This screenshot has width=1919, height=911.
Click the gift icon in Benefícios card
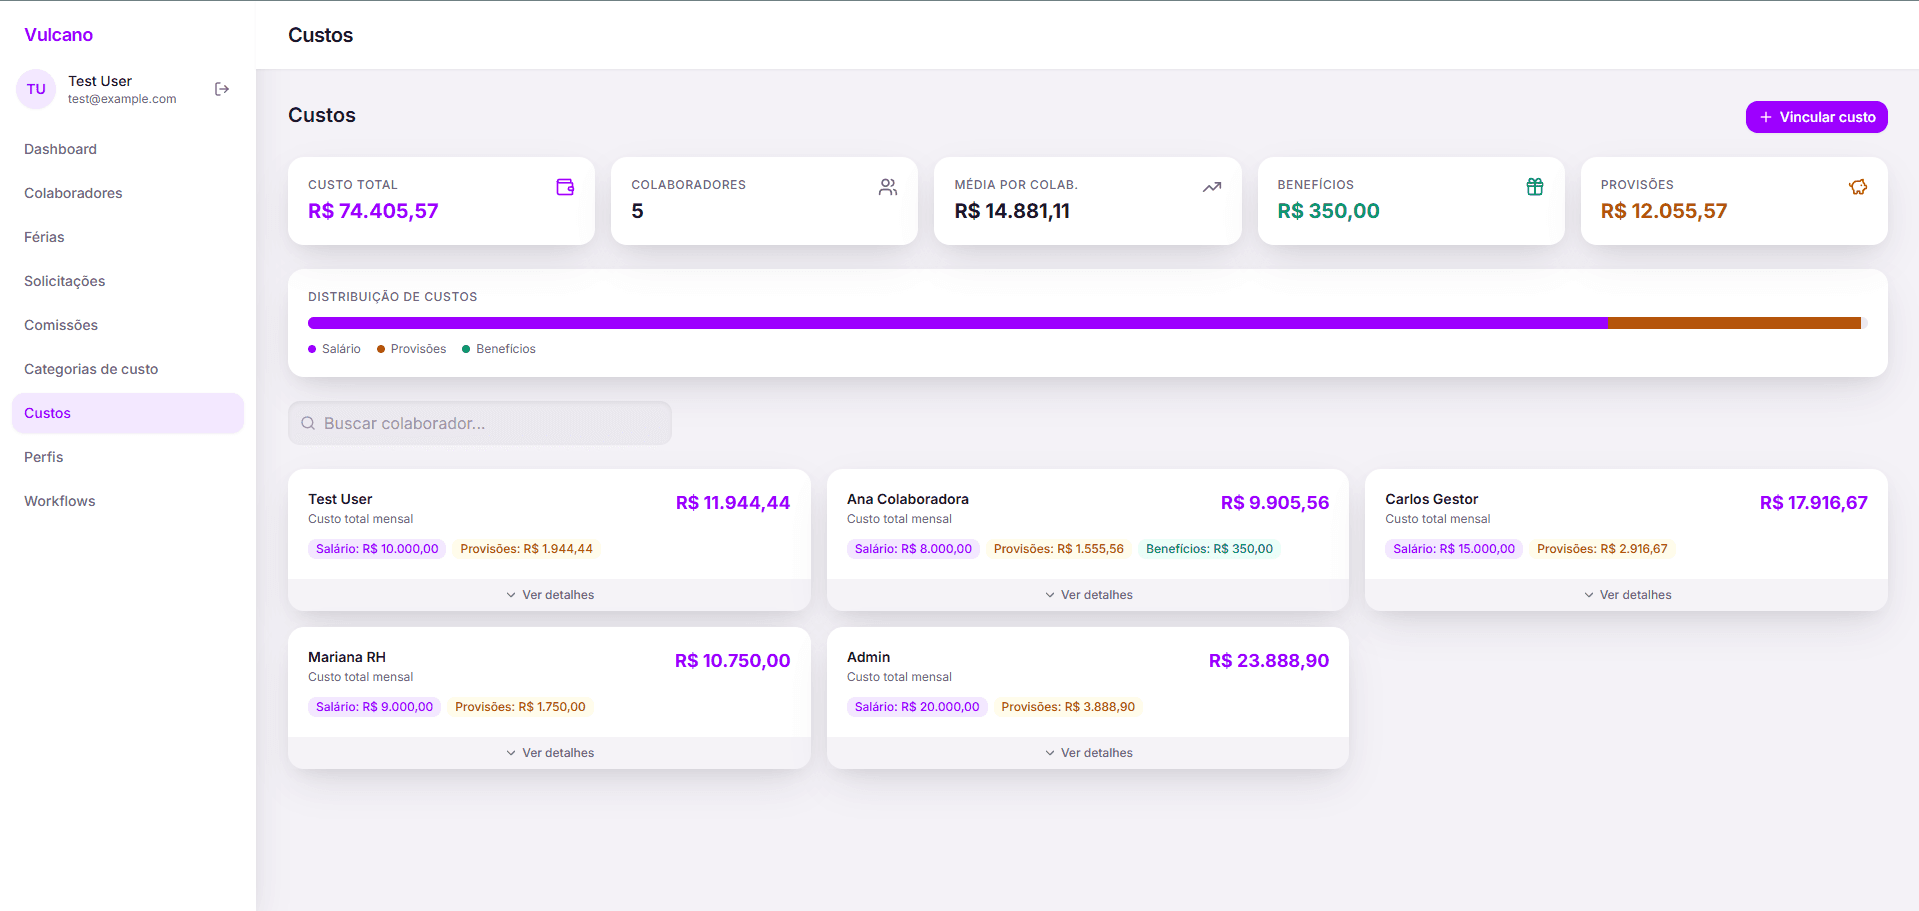(1535, 187)
